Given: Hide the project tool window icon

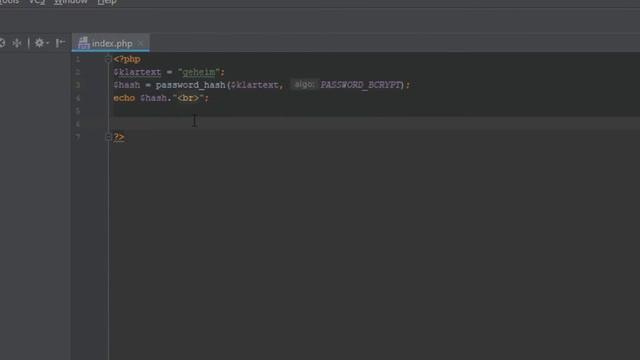Looking at the screenshot, I should coord(60,43).
